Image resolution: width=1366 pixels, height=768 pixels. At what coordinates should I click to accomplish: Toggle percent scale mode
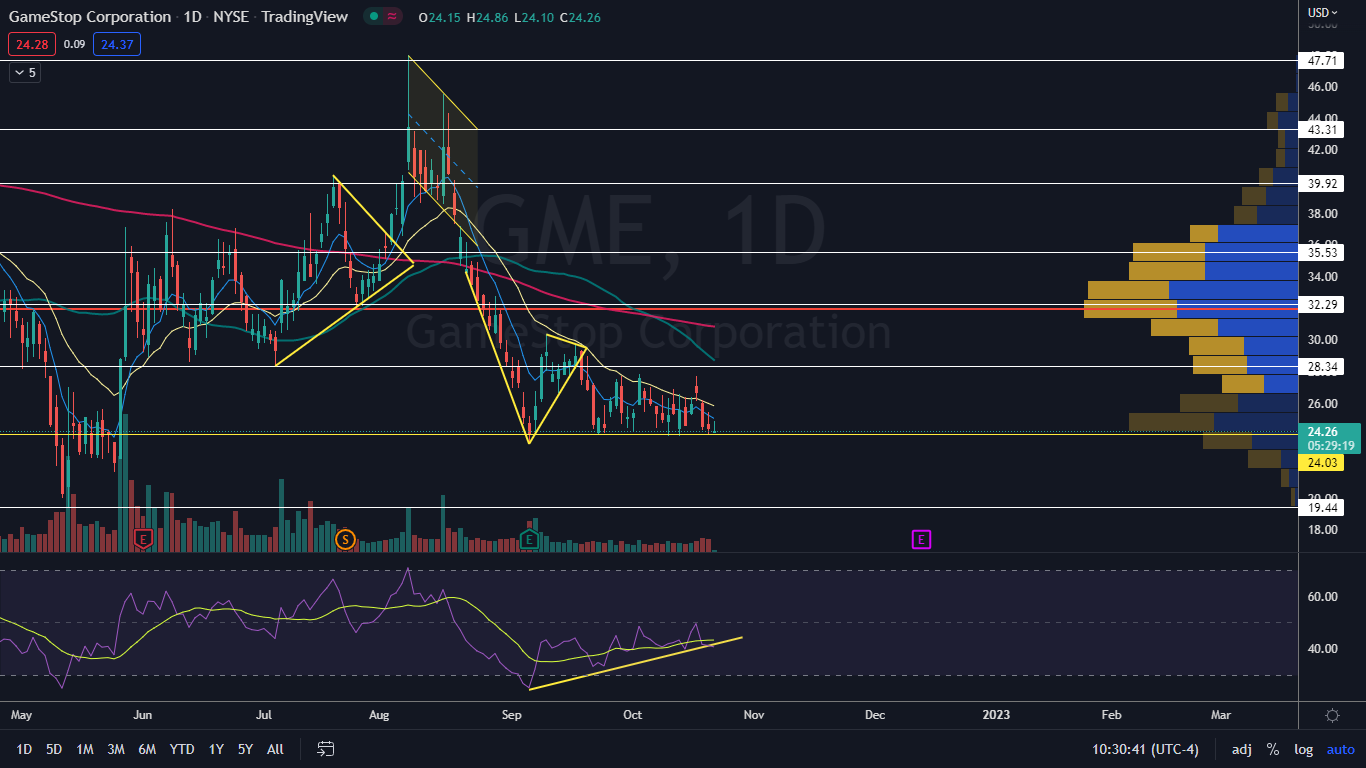(x=1273, y=749)
